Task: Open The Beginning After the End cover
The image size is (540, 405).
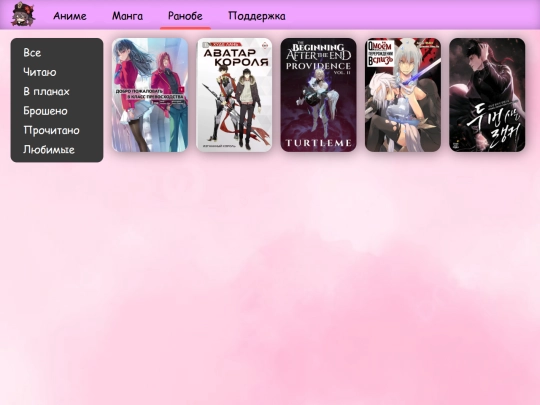Action: pyautogui.click(x=319, y=95)
